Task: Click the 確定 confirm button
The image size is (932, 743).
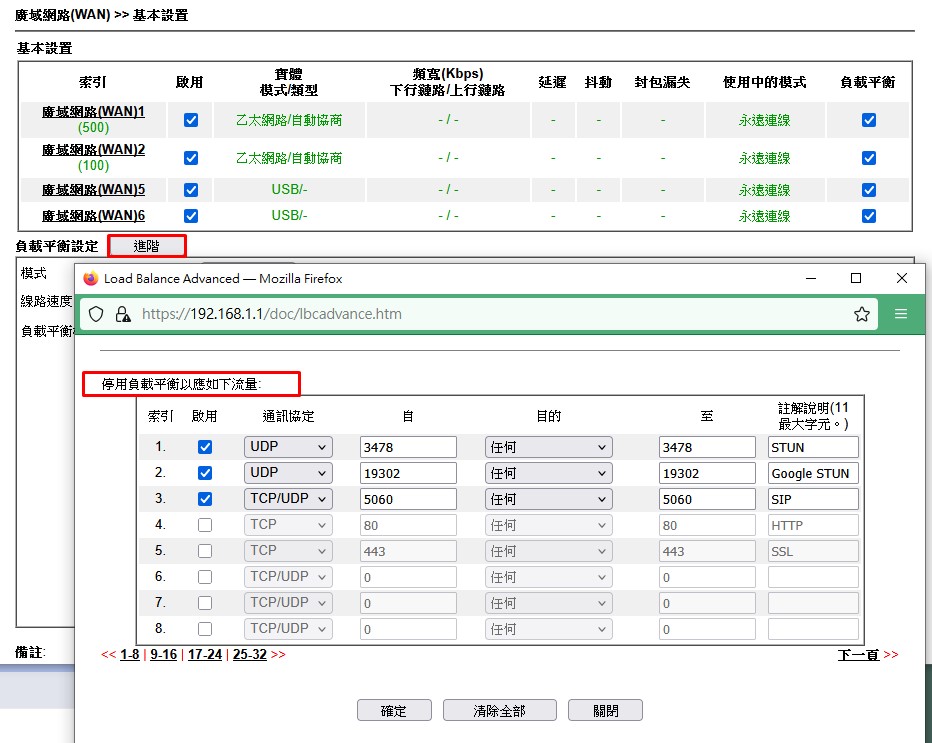Action: [x=394, y=710]
